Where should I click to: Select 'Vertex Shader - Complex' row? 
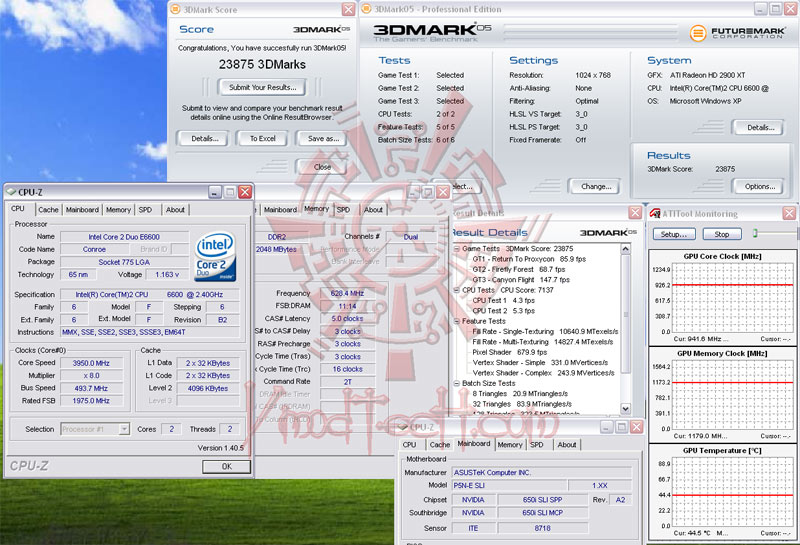tap(543, 373)
